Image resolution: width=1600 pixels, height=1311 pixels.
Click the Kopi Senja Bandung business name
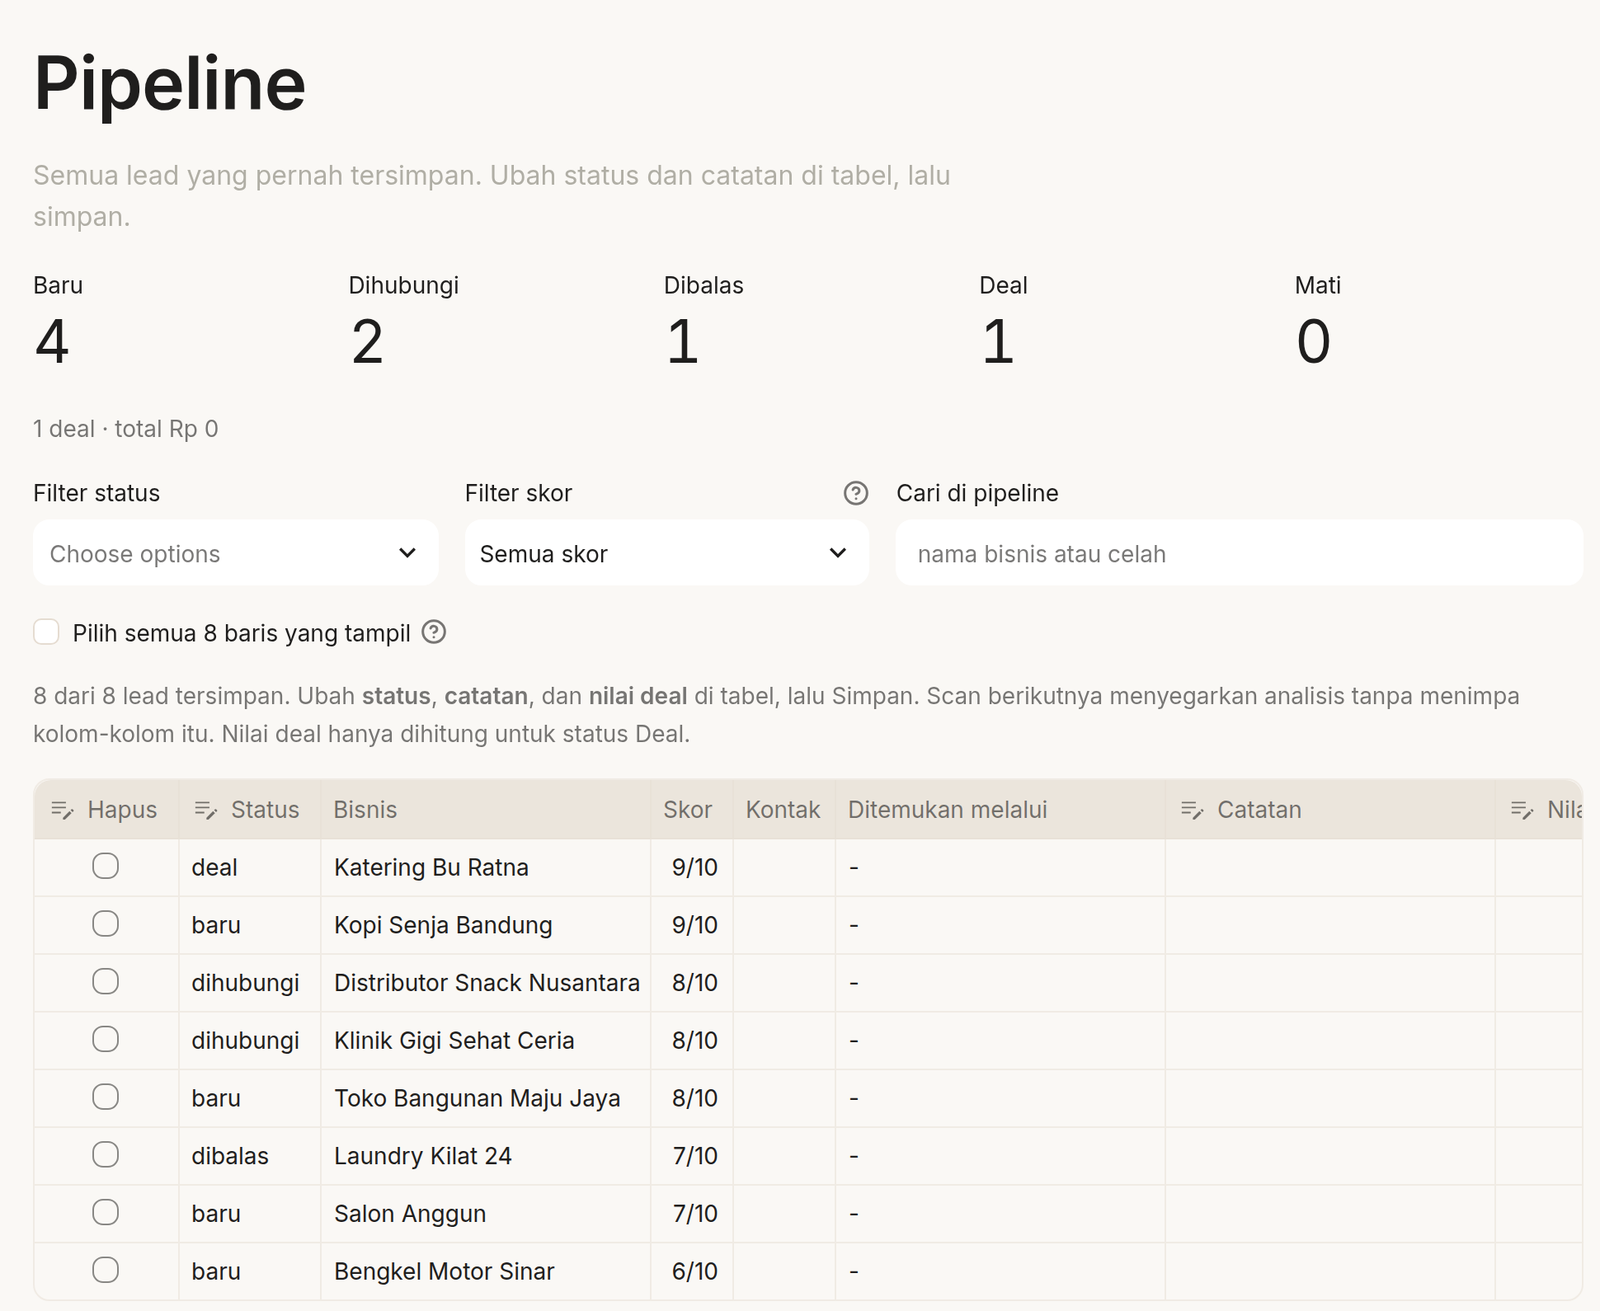[443, 925]
